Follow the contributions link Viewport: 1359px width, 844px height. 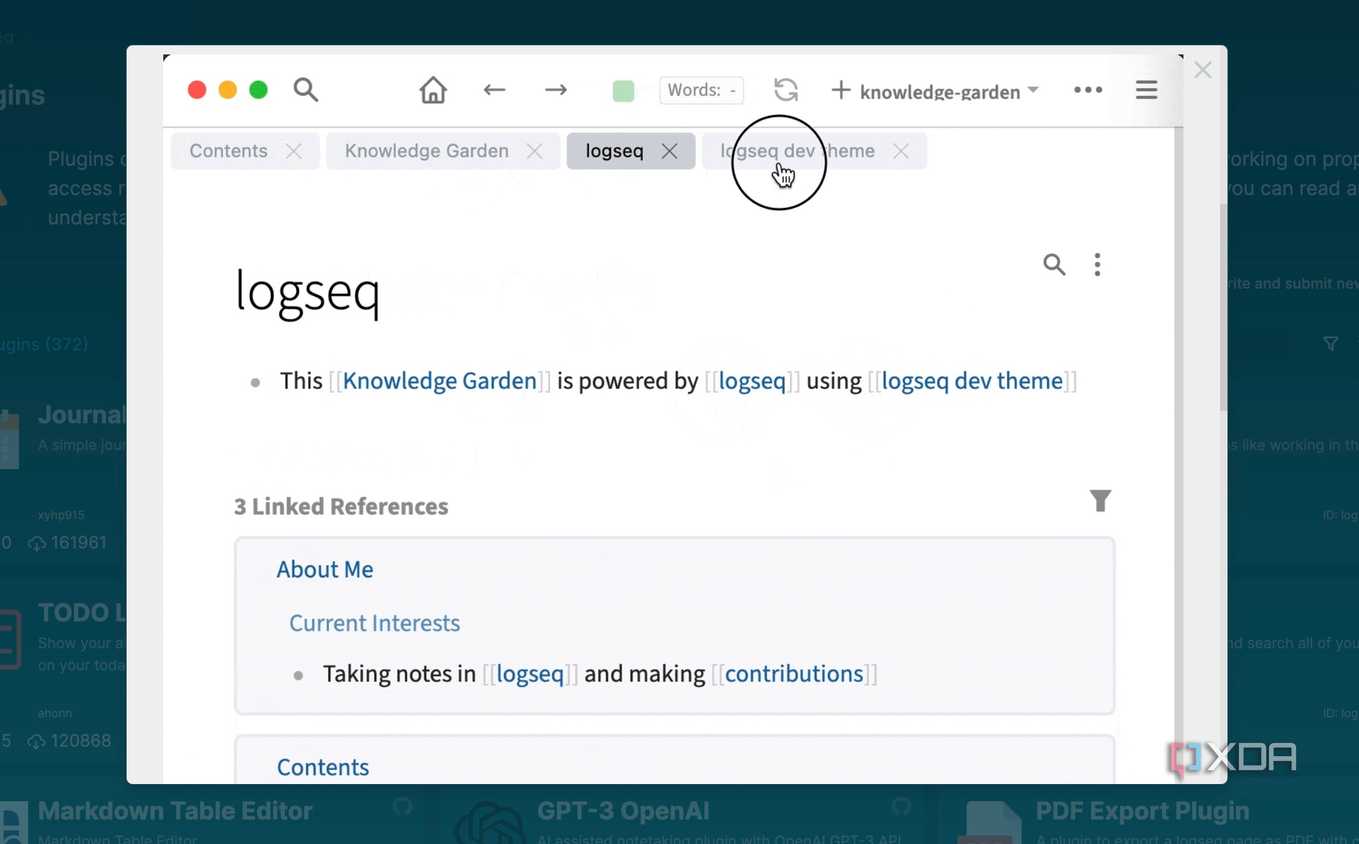pos(794,674)
